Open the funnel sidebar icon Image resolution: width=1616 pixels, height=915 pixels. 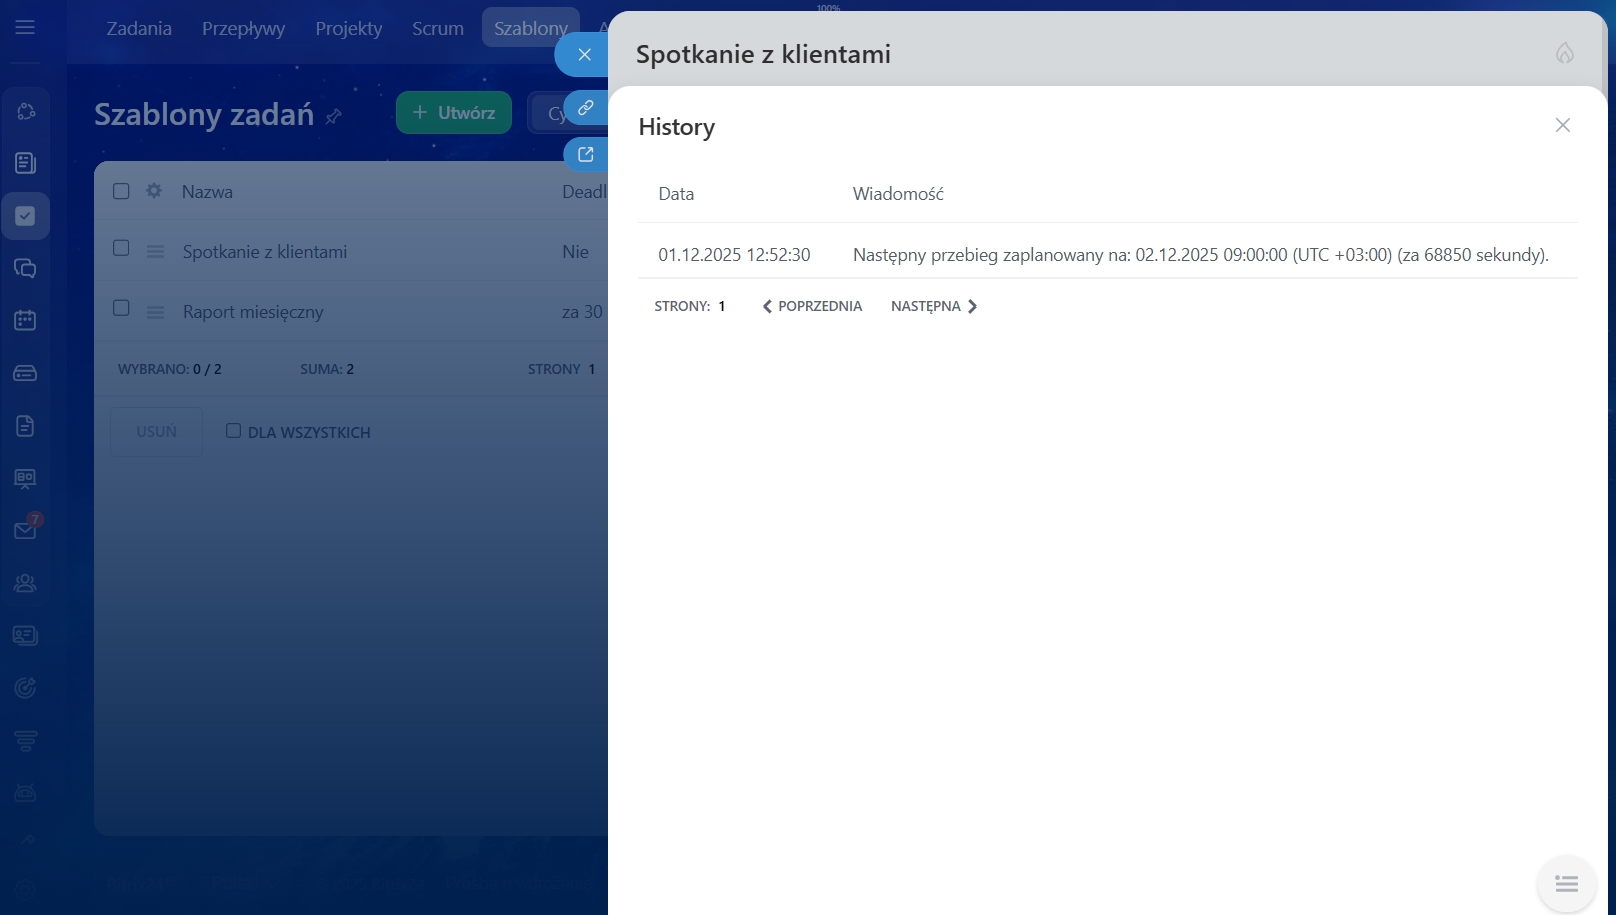[x=25, y=740]
